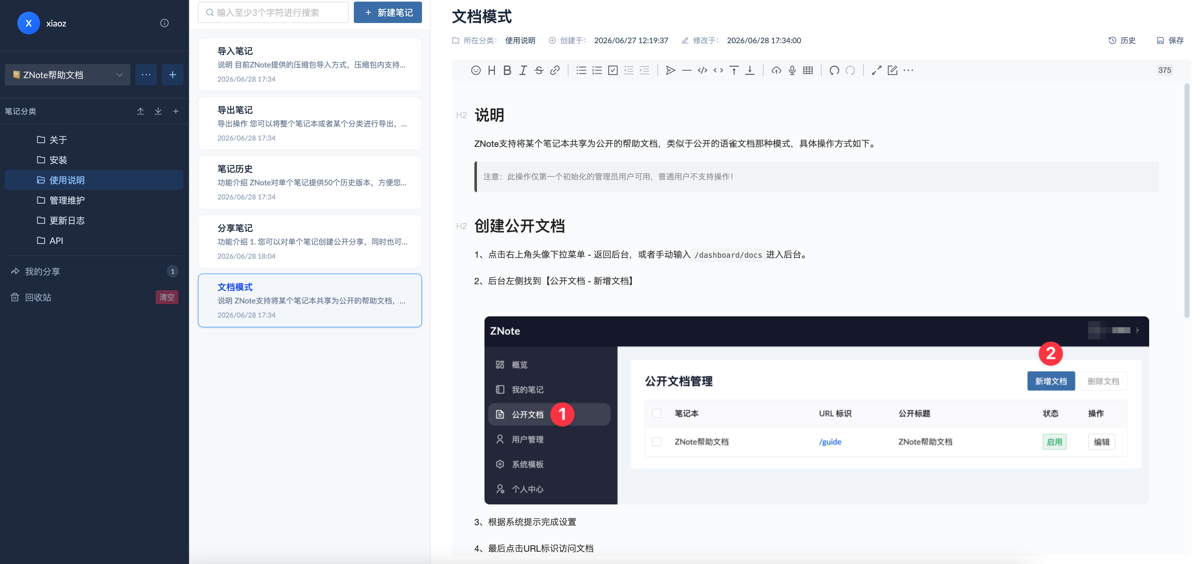This screenshot has height=564, width=1200.
Task: Undo the last edit
Action: tap(834, 70)
